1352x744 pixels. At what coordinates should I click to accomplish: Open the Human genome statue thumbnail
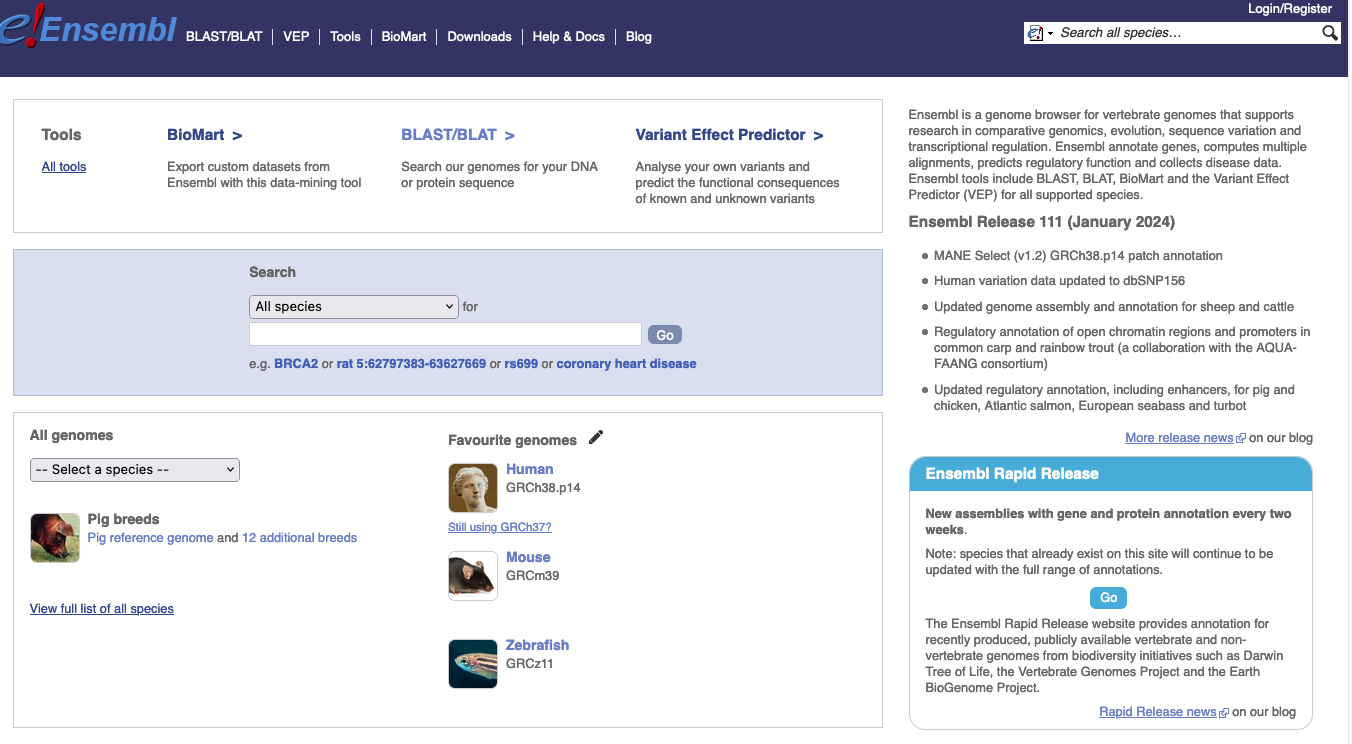pyautogui.click(x=473, y=488)
